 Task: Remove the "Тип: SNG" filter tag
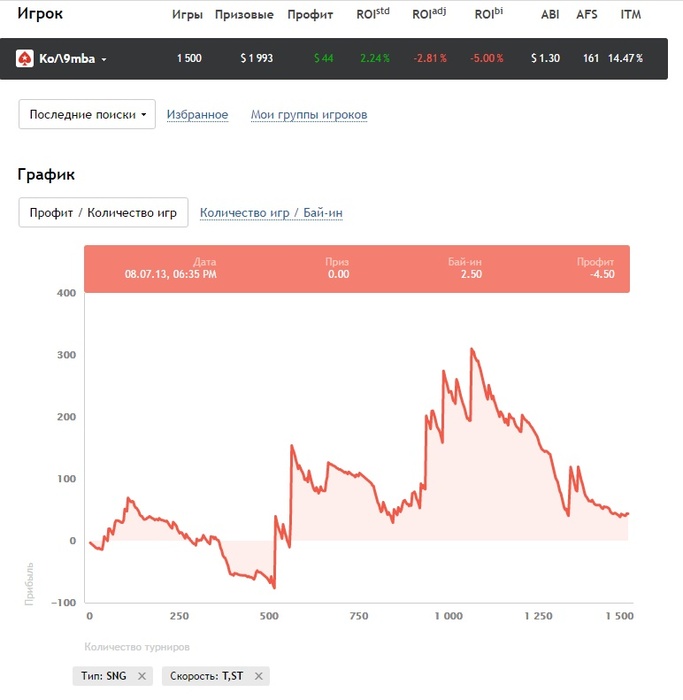click(142, 677)
